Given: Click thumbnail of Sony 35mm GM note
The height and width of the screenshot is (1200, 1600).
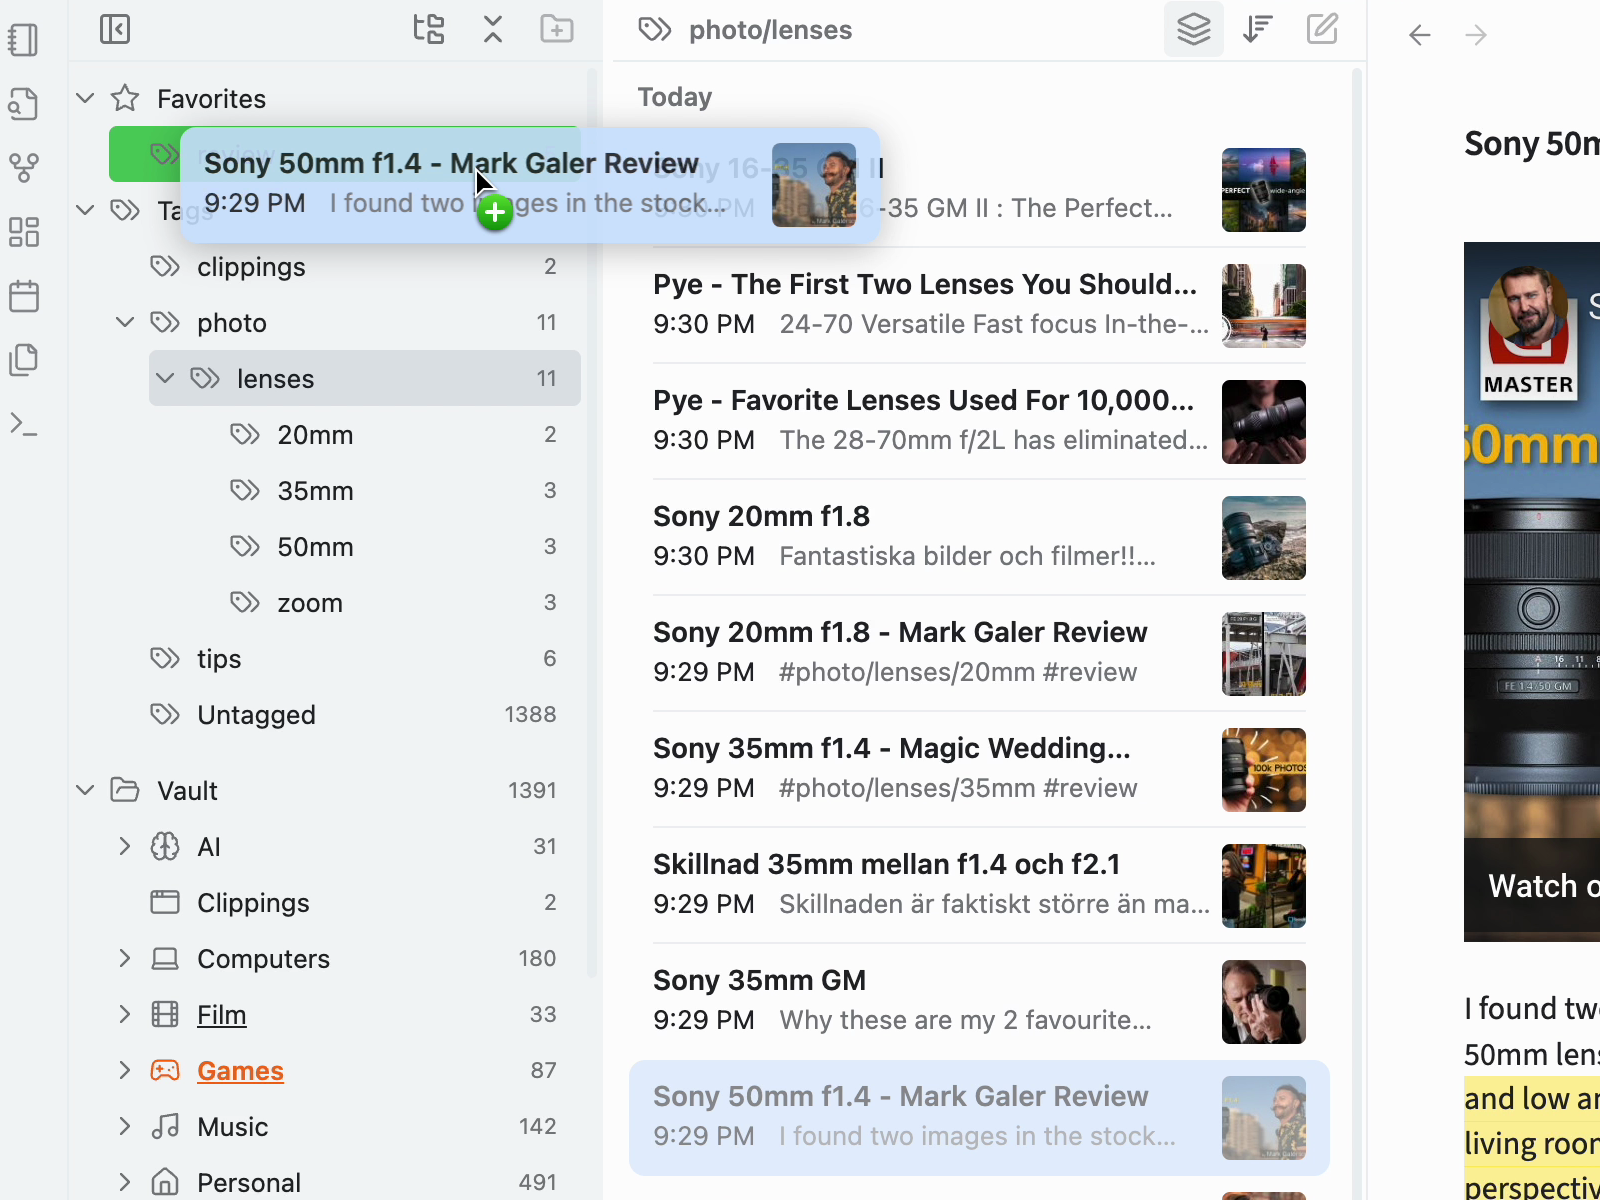Looking at the screenshot, I should point(1264,1002).
